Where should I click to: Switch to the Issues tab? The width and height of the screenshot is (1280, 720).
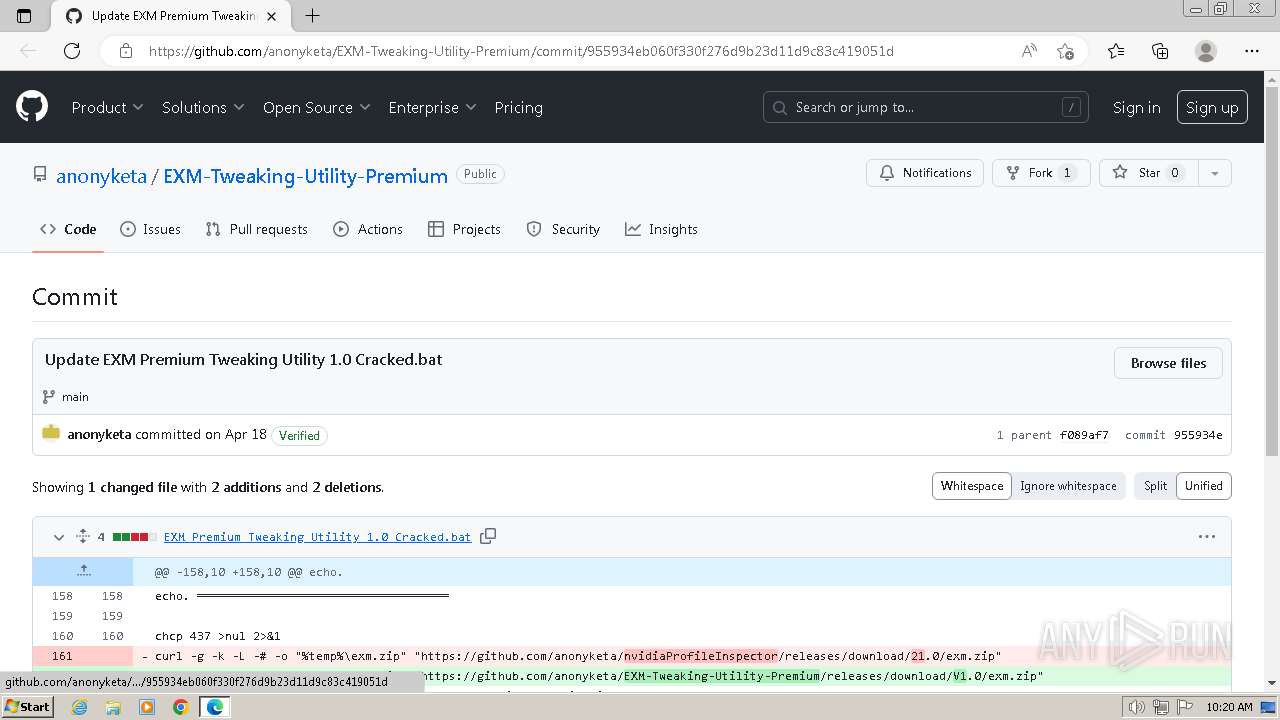tap(150, 229)
